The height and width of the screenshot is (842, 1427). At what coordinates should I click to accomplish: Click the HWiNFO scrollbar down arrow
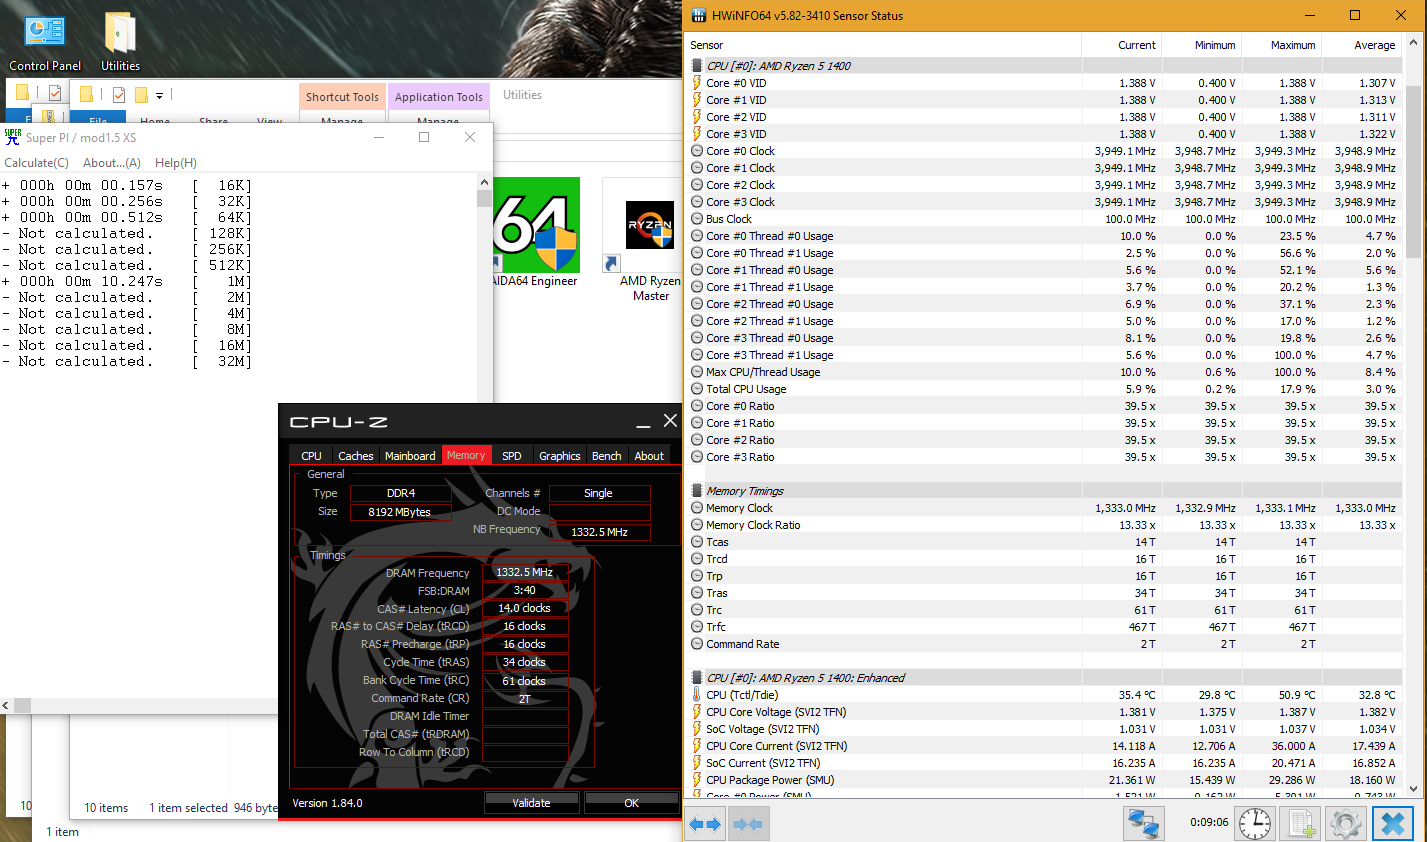pyautogui.click(x=1414, y=790)
